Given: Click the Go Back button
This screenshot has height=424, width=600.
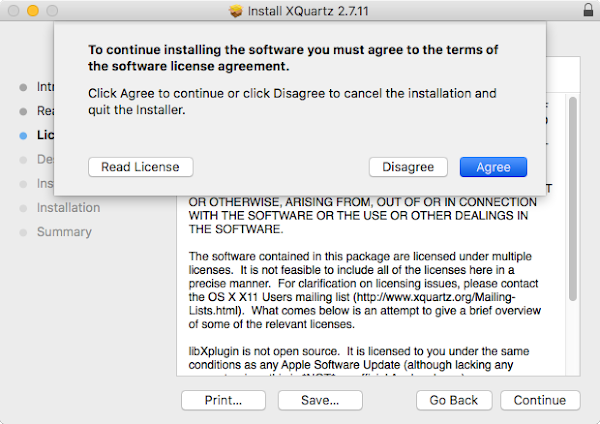Looking at the screenshot, I should [x=454, y=400].
